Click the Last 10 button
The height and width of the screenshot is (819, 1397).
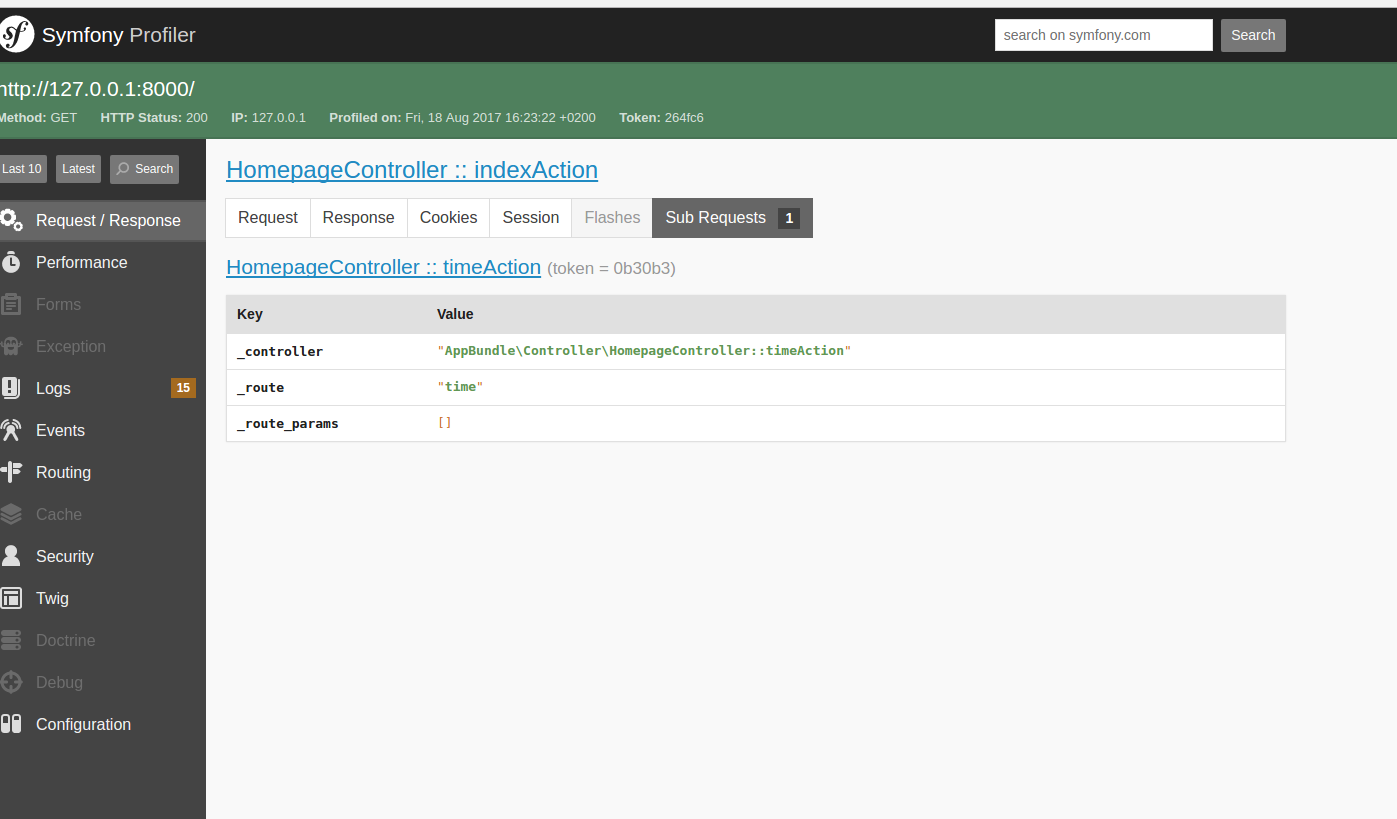(22, 169)
